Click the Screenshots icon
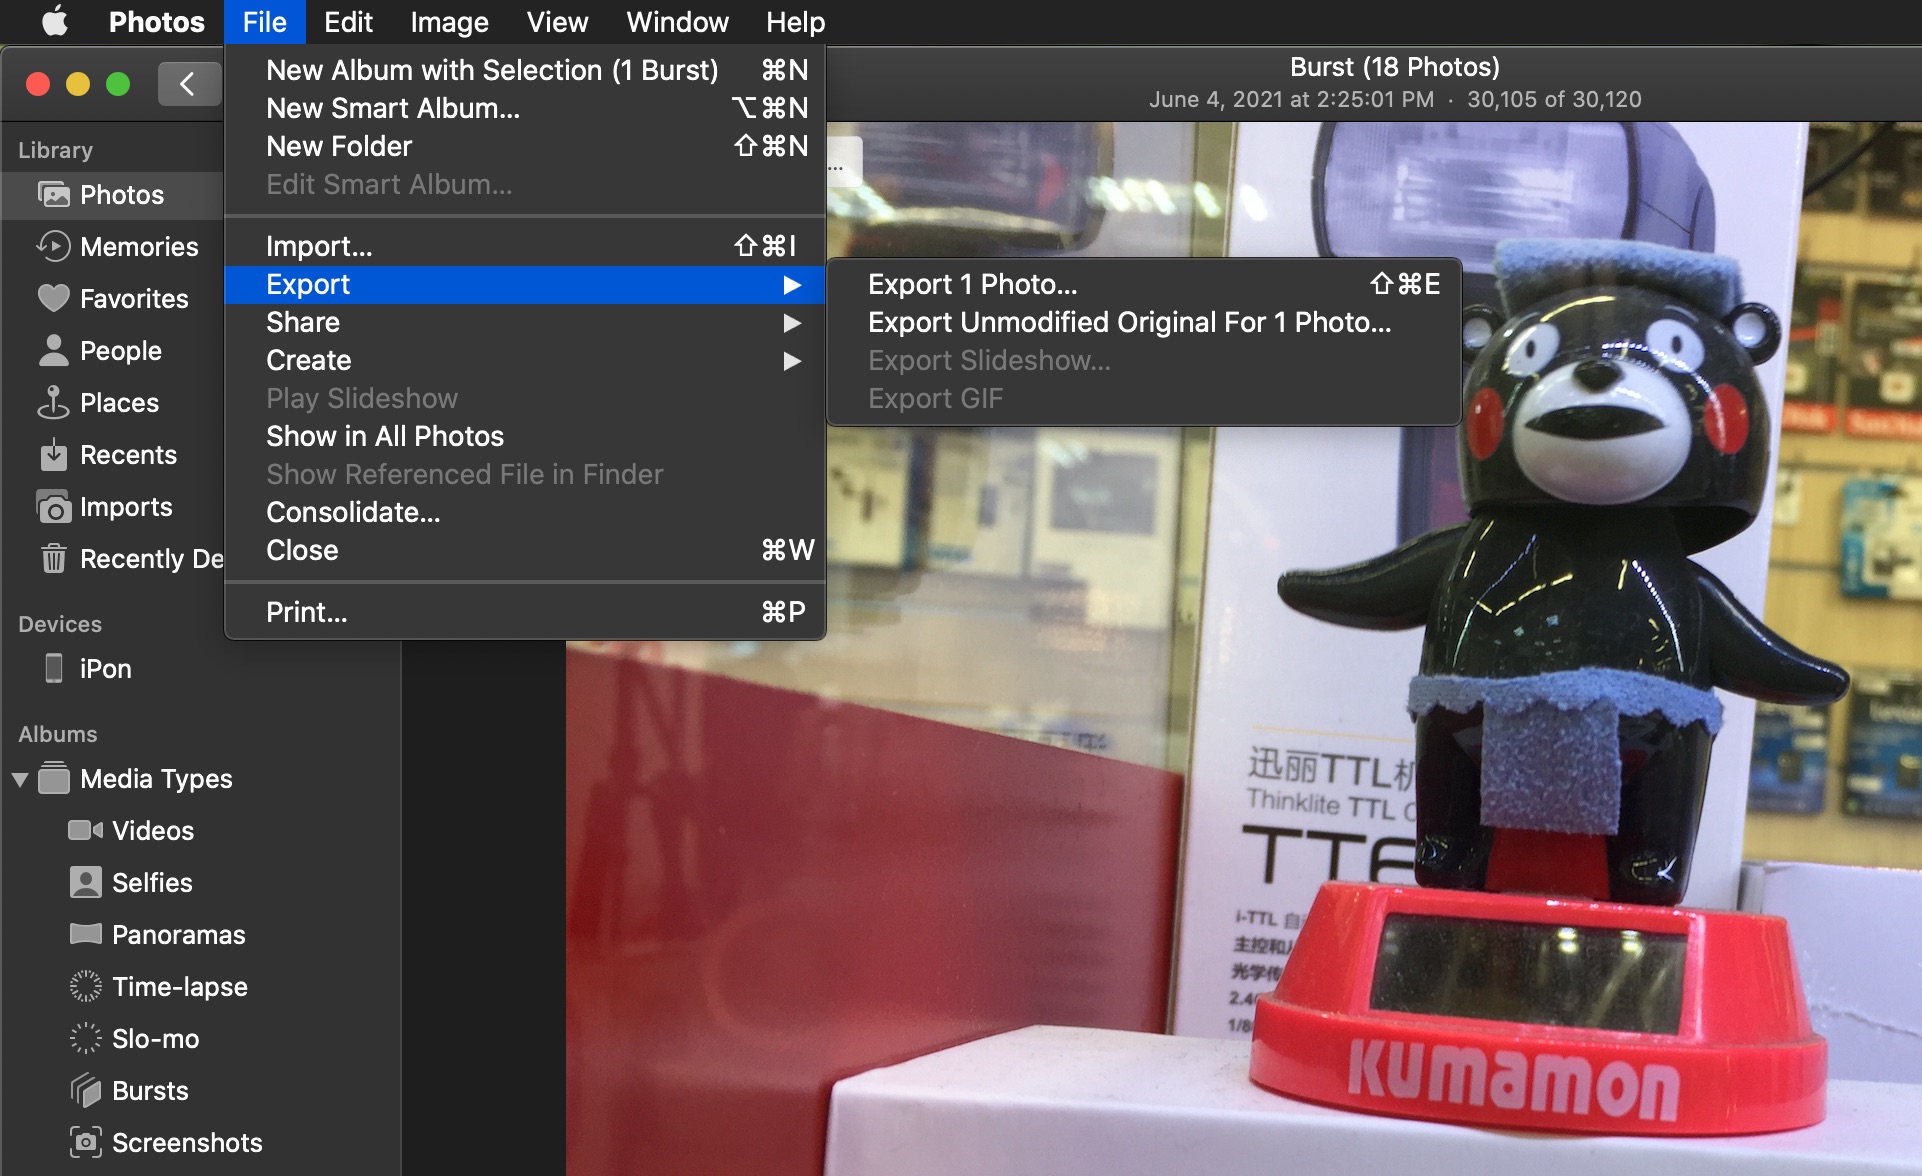Viewport: 1922px width, 1176px height. pyautogui.click(x=86, y=1142)
